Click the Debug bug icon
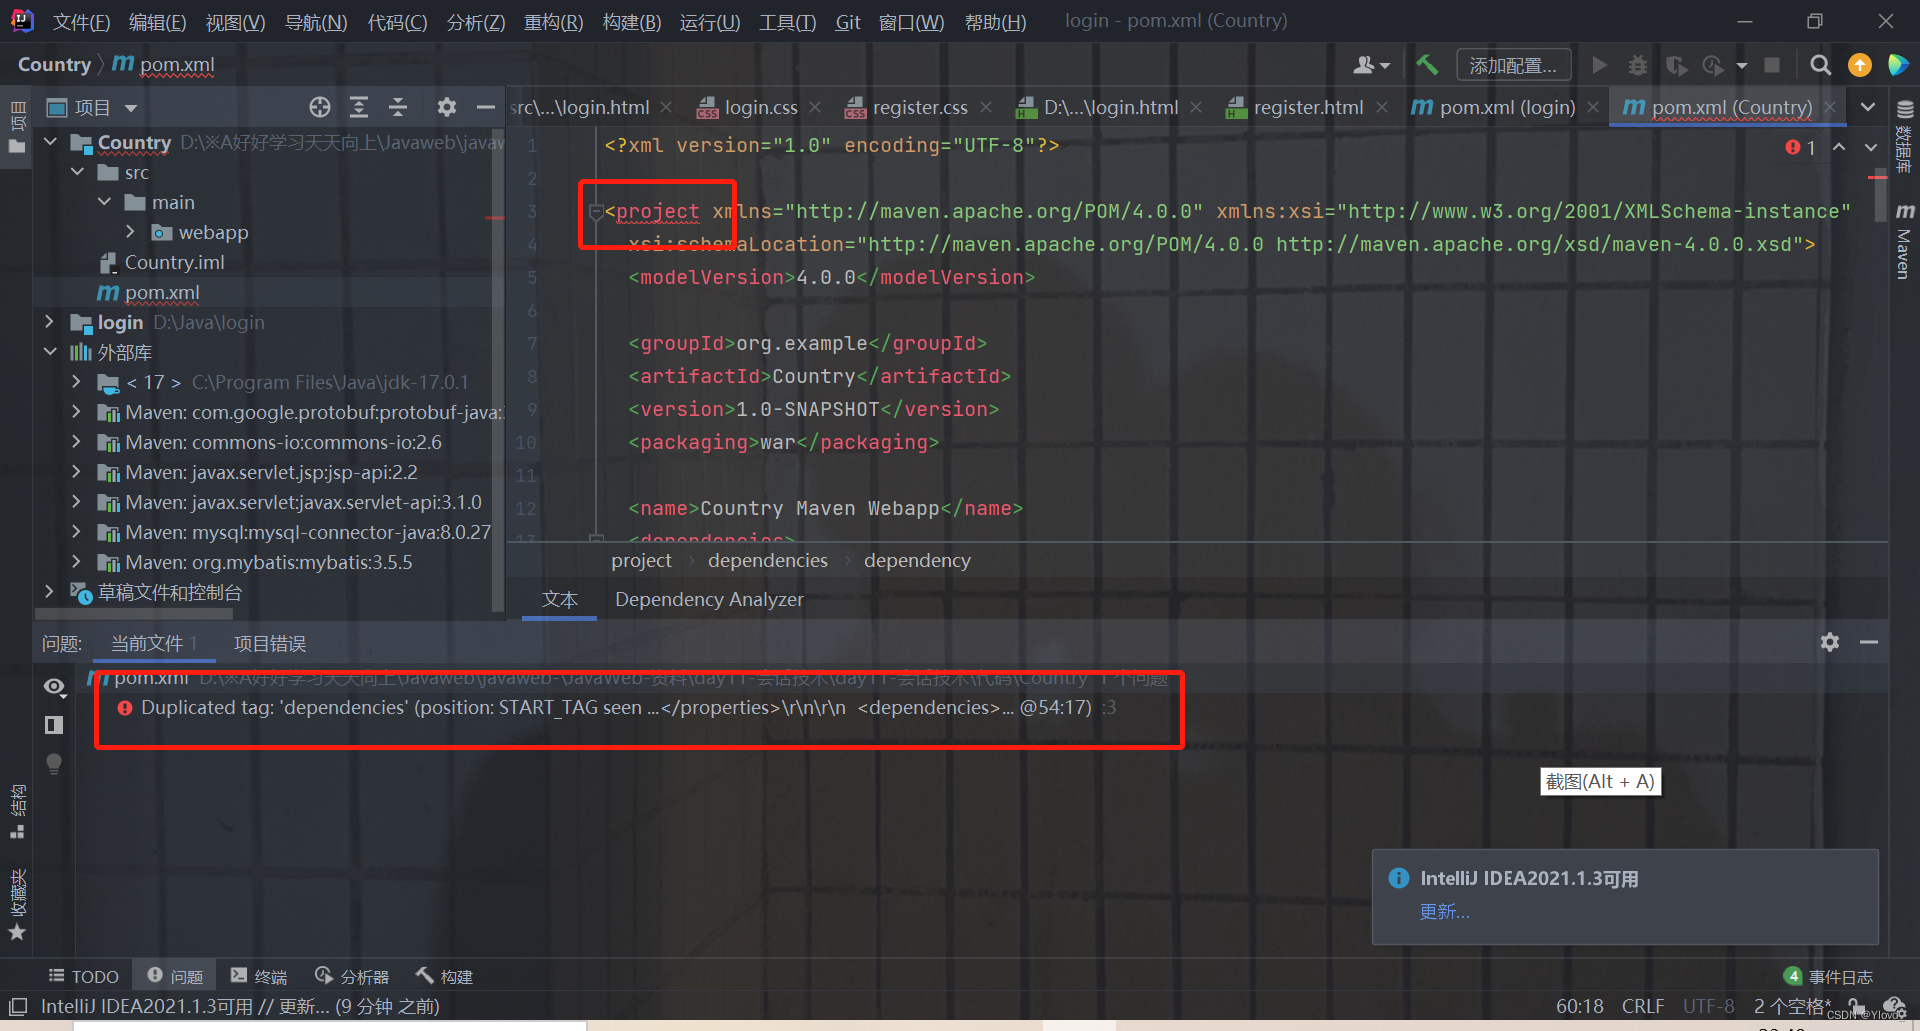 [x=1637, y=65]
